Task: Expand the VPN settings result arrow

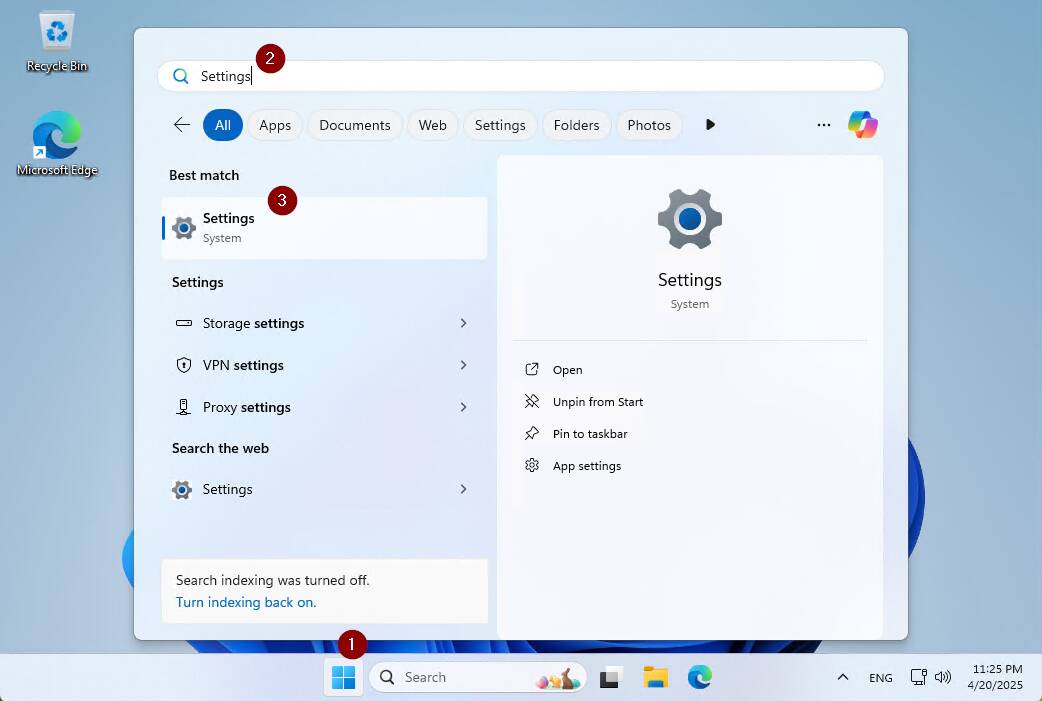Action: pos(463,365)
